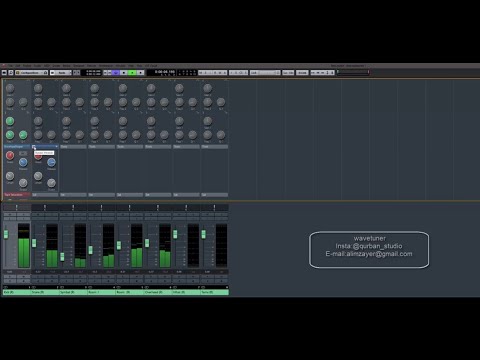Mute the Overhead channel
Viewport: 480px width, 360px height.
(151, 214)
